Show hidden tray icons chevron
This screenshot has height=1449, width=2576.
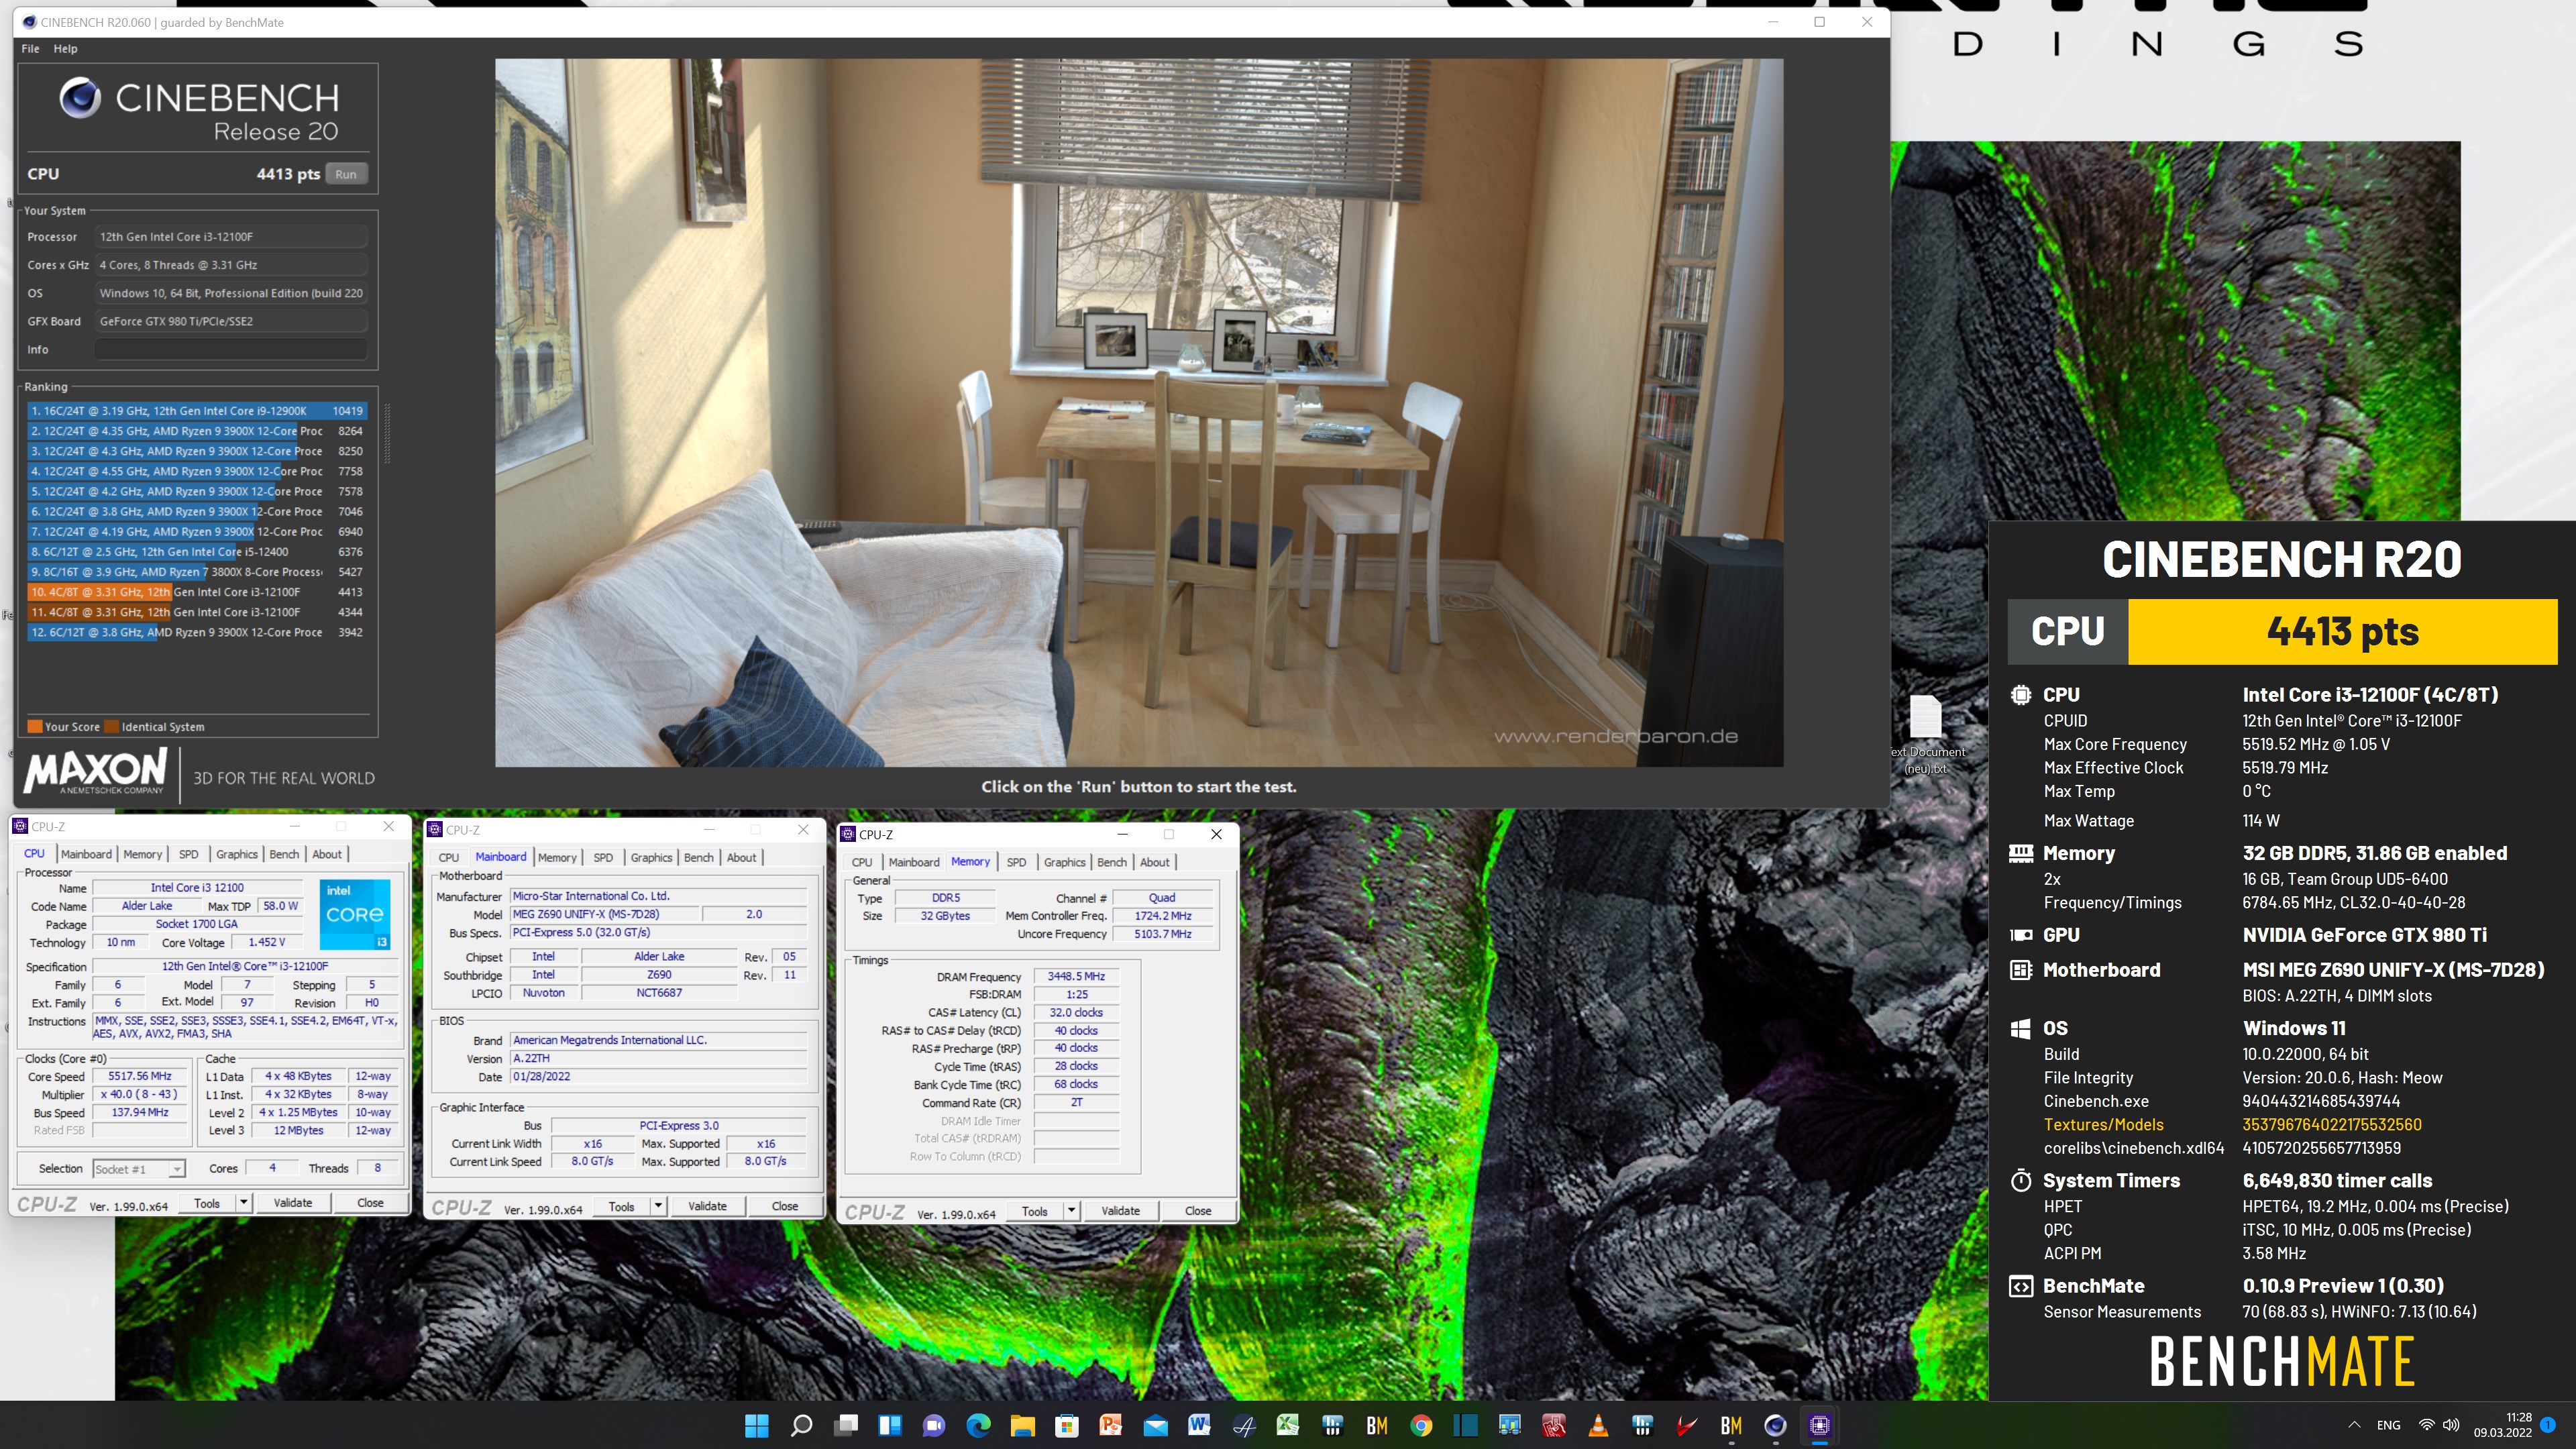[x=2354, y=1425]
